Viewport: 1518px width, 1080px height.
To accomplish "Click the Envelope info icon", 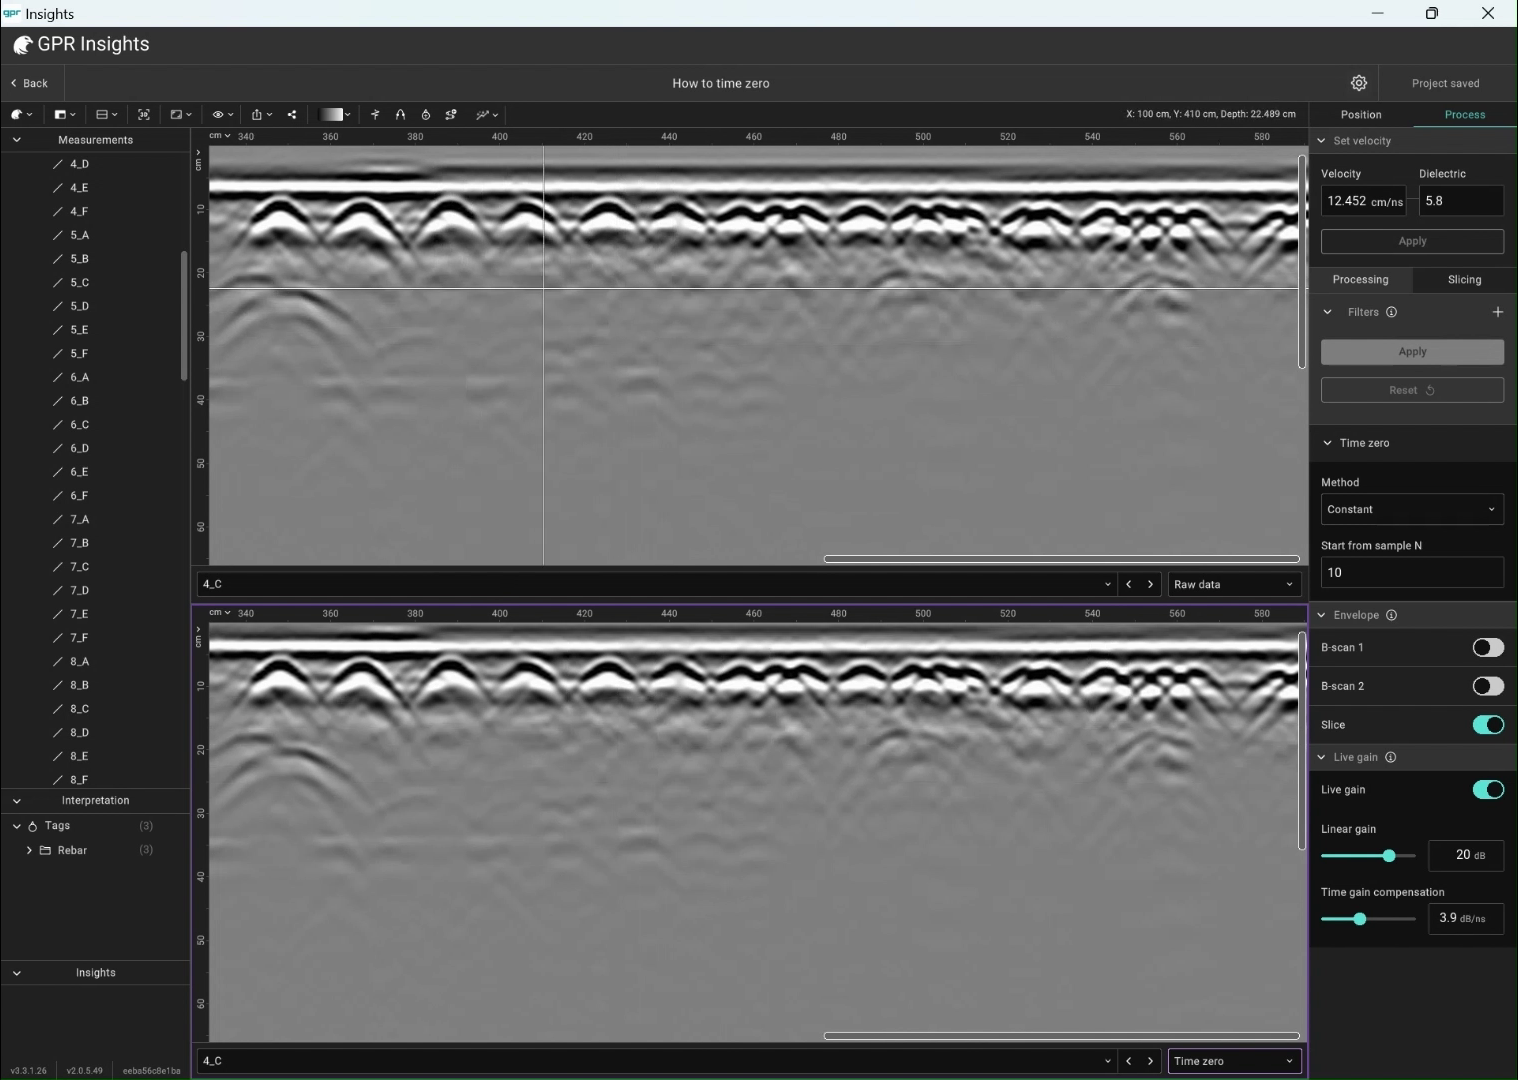I will click(x=1391, y=615).
